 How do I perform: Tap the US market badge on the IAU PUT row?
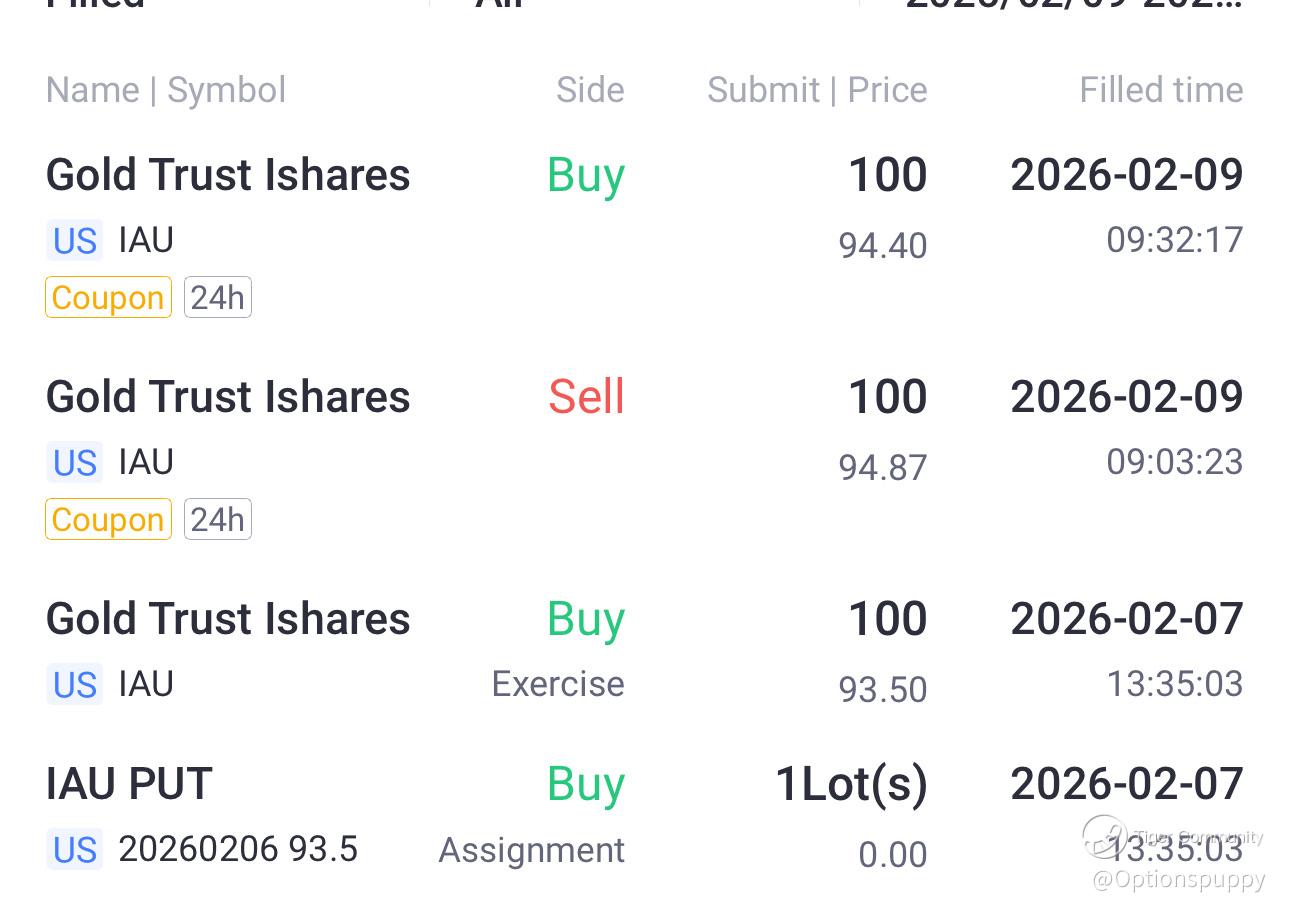coord(75,850)
